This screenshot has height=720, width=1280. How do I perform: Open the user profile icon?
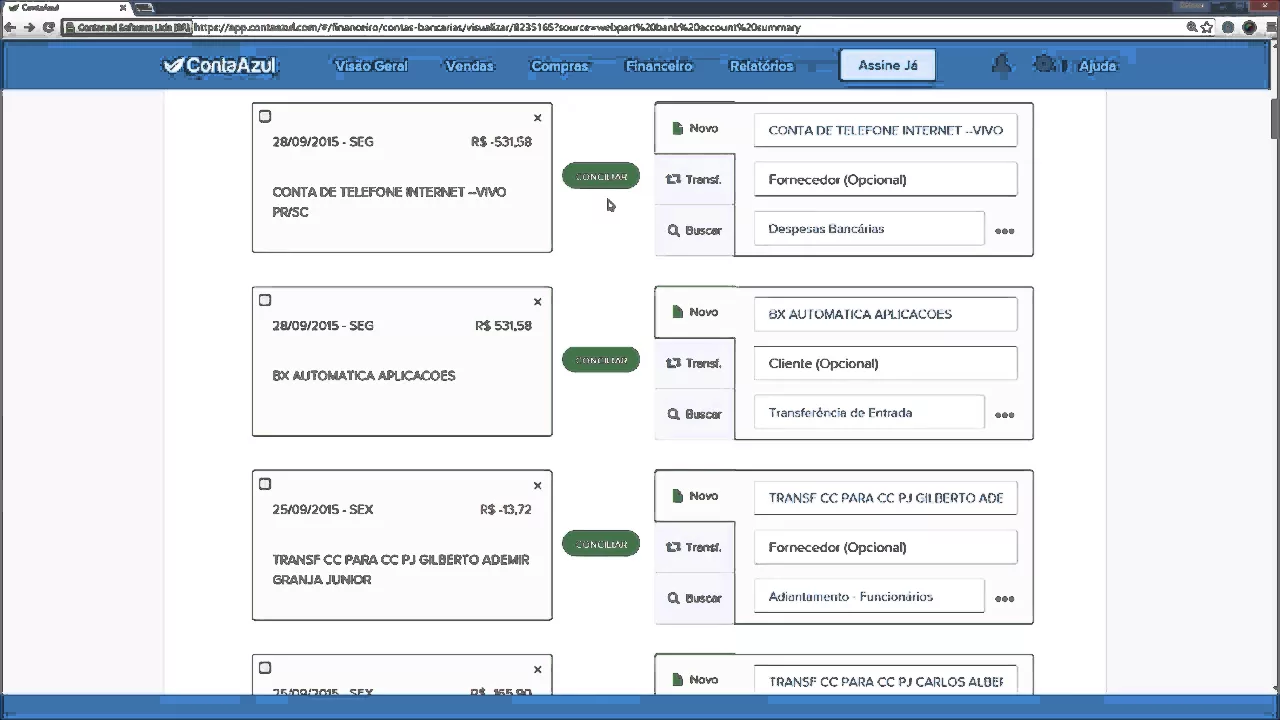click(x=1001, y=65)
